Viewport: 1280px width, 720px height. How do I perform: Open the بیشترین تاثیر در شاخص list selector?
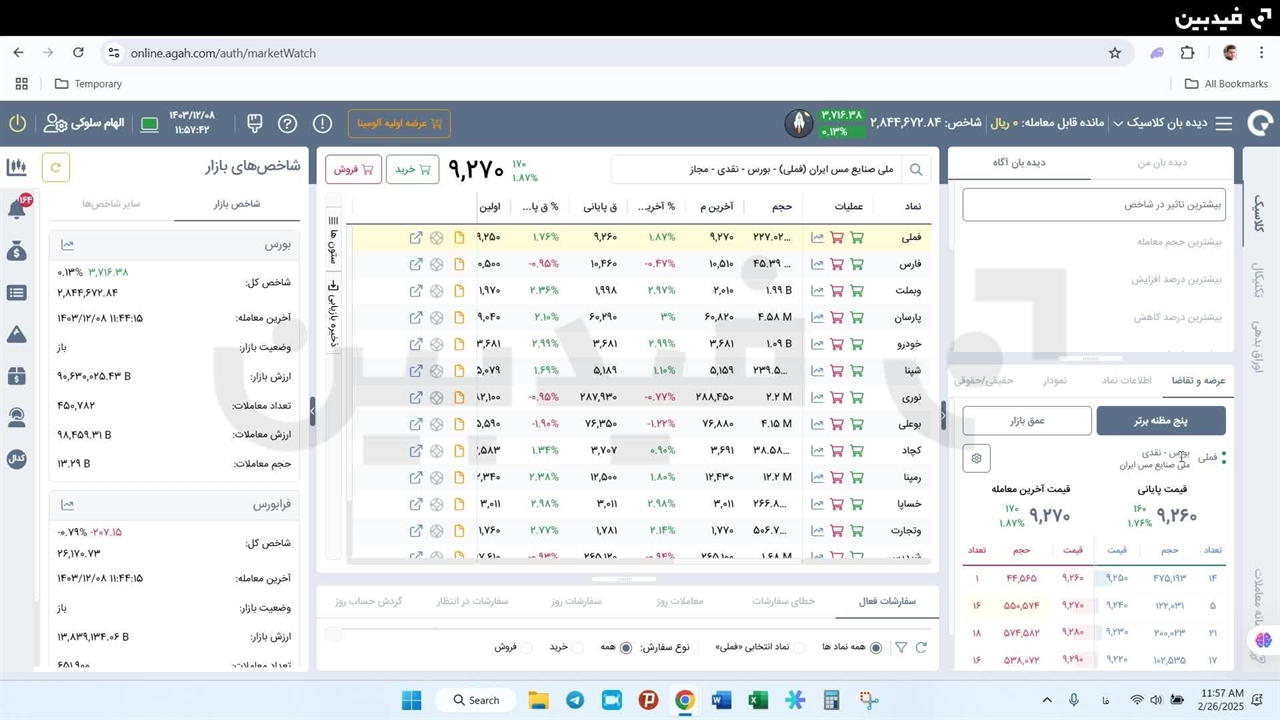pyautogui.click(x=1093, y=205)
